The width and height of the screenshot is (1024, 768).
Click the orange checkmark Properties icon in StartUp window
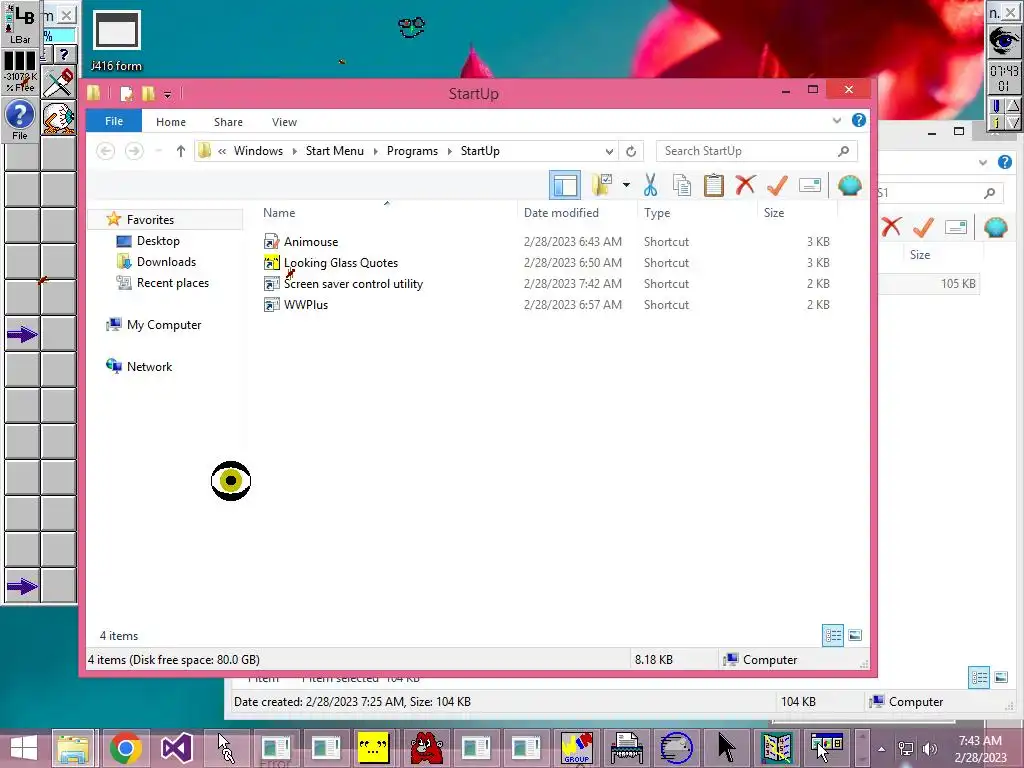pyautogui.click(x=777, y=185)
